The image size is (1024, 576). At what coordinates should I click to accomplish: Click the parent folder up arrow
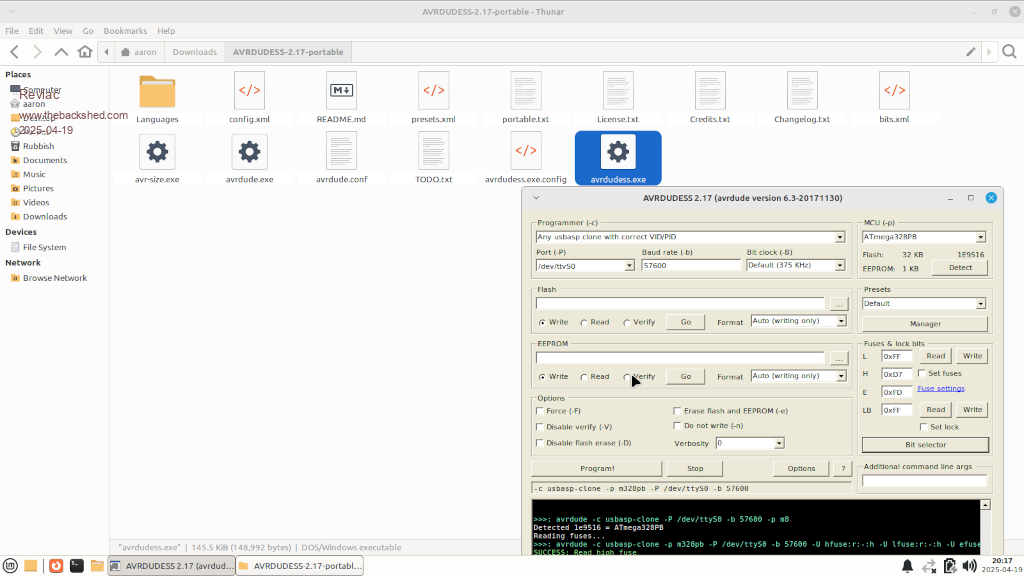(x=61, y=51)
